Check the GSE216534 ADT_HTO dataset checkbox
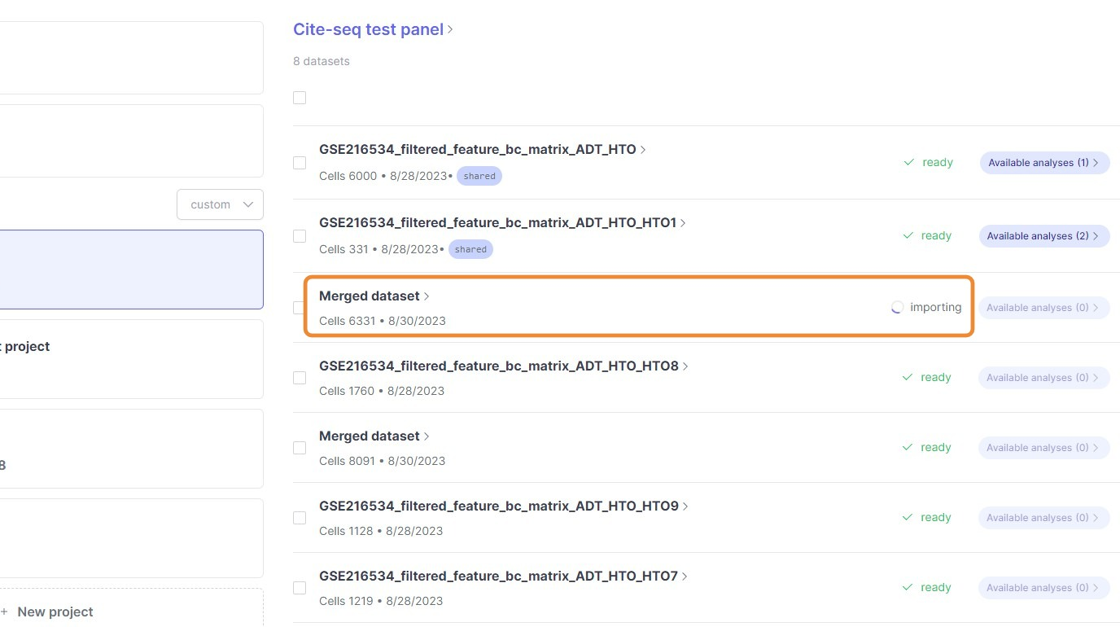Viewport: 1120px width, 627px height. pos(300,163)
